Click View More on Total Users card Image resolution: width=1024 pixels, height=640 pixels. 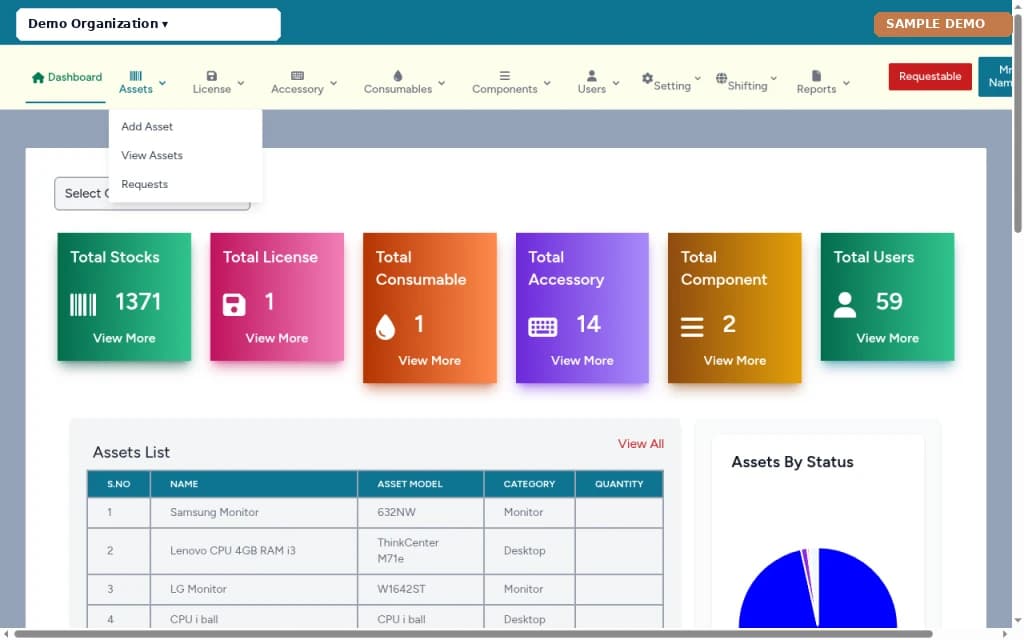point(888,338)
